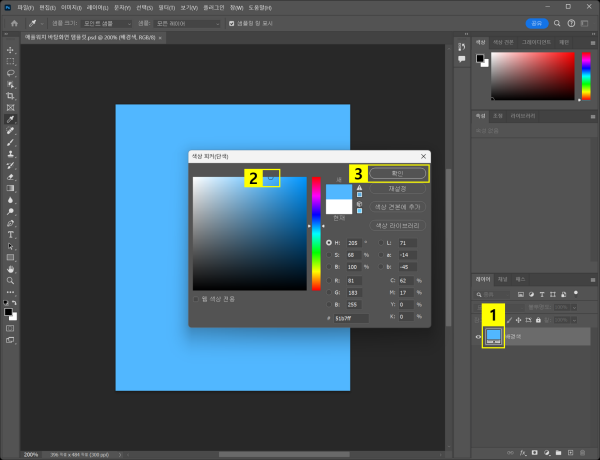600x460 pixels.
Task: Select the Hand tool
Action: click(10, 269)
